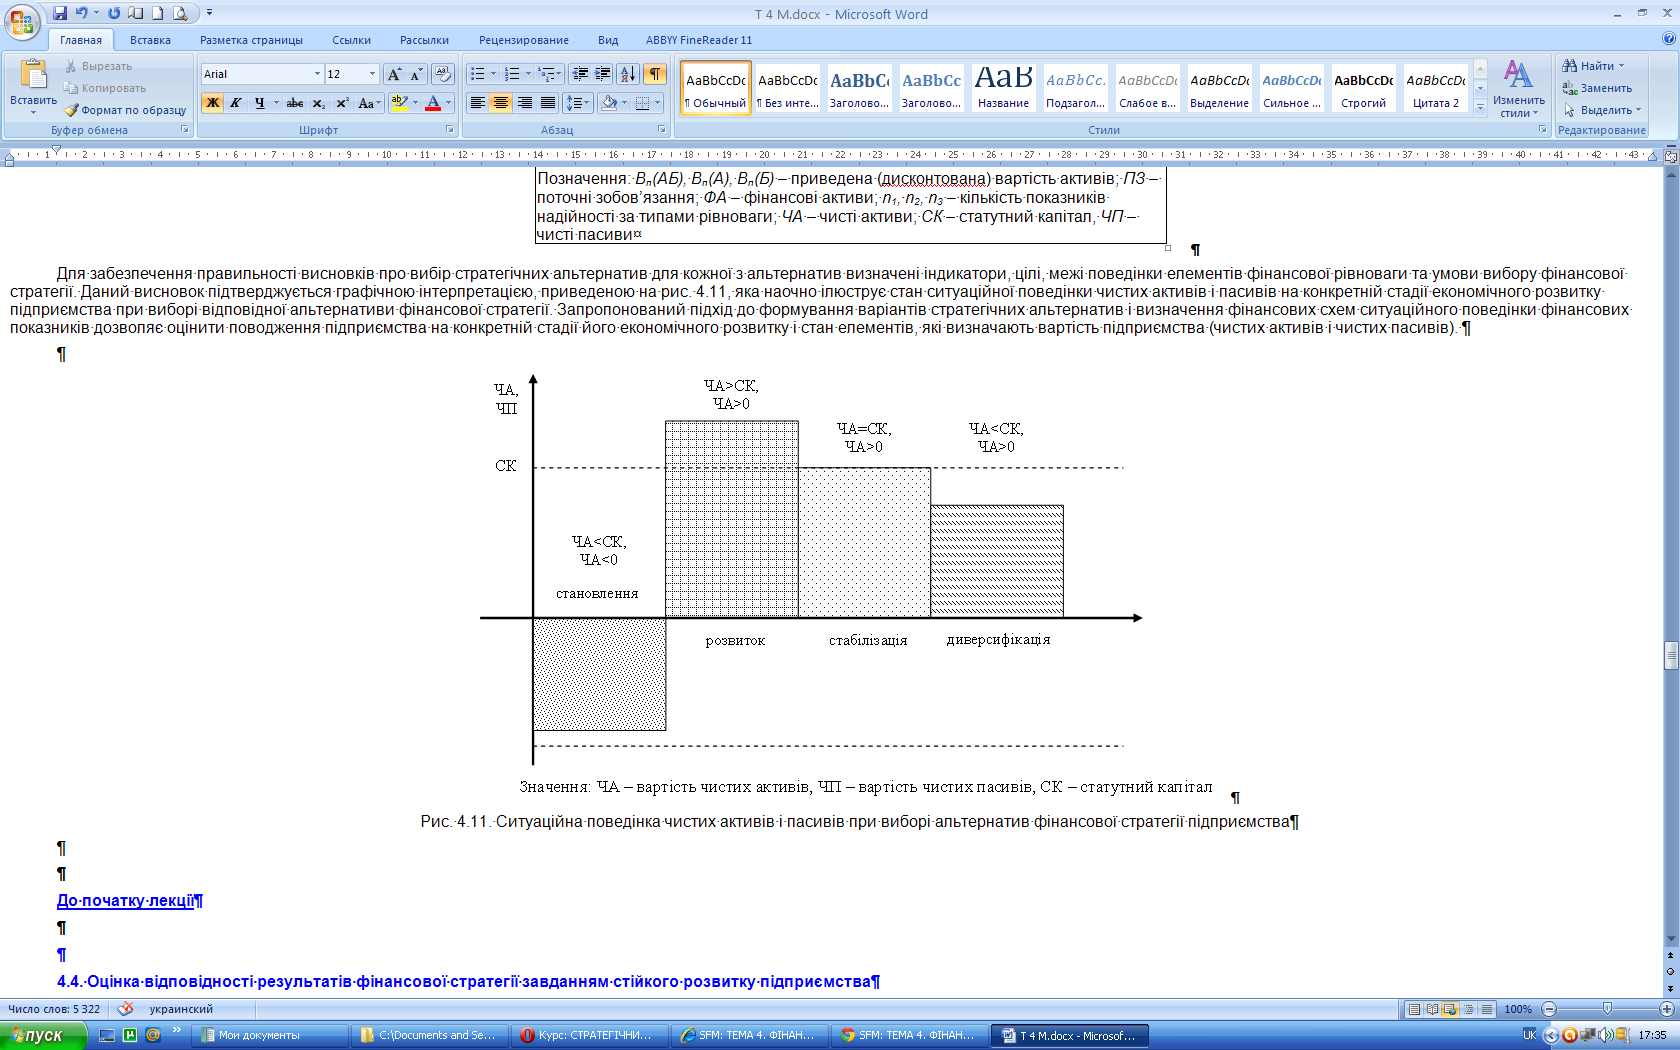The height and width of the screenshot is (1050, 1680).
Task: Select the Название style
Action: click(x=1003, y=88)
